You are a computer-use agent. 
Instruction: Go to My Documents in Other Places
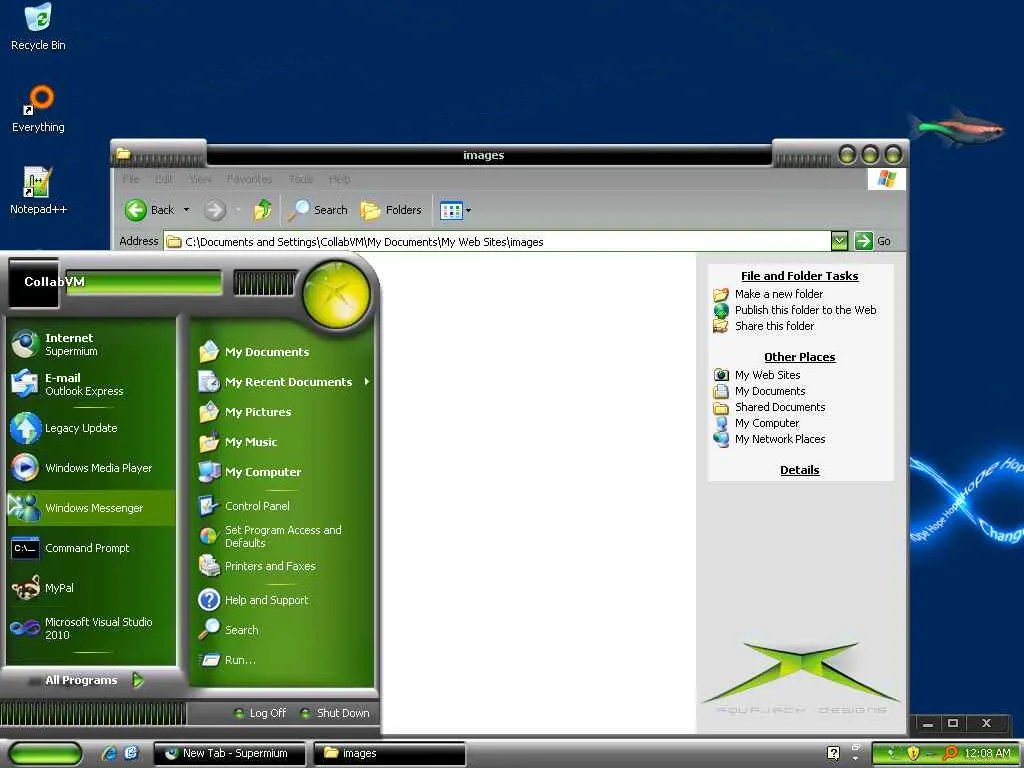pos(770,391)
